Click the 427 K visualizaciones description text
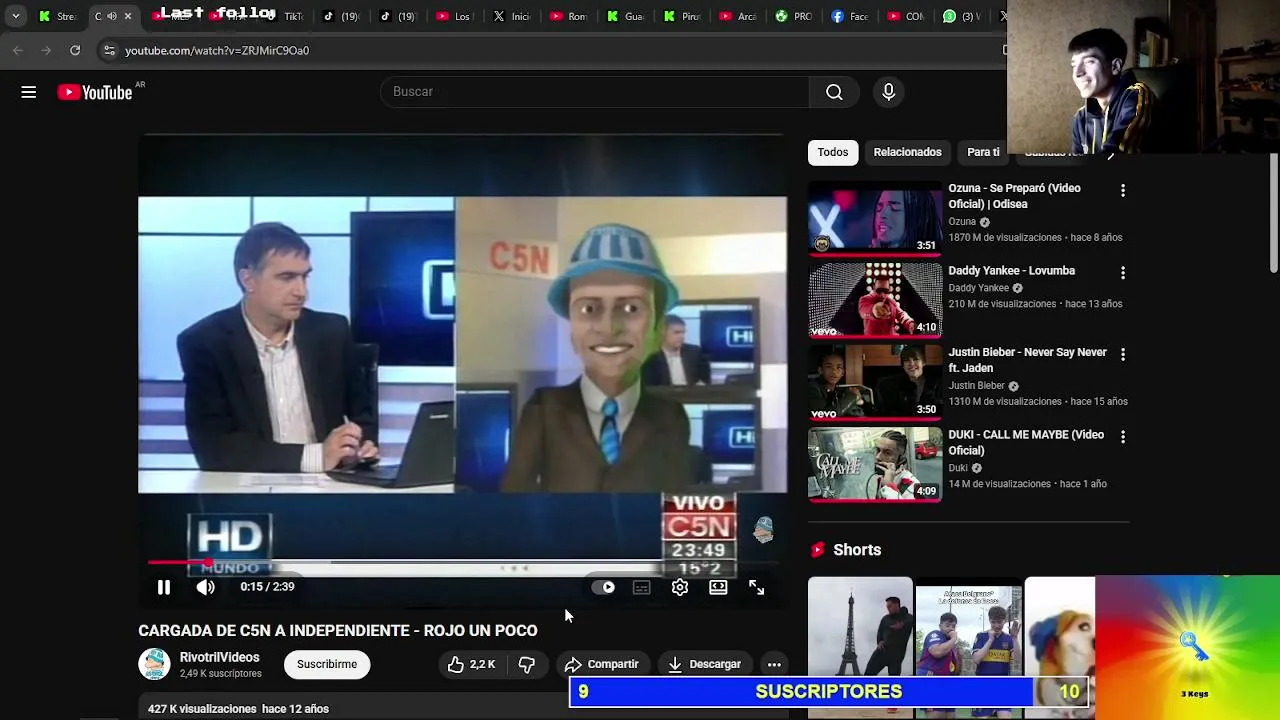The image size is (1280, 720). pyautogui.click(x=238, y=709)
